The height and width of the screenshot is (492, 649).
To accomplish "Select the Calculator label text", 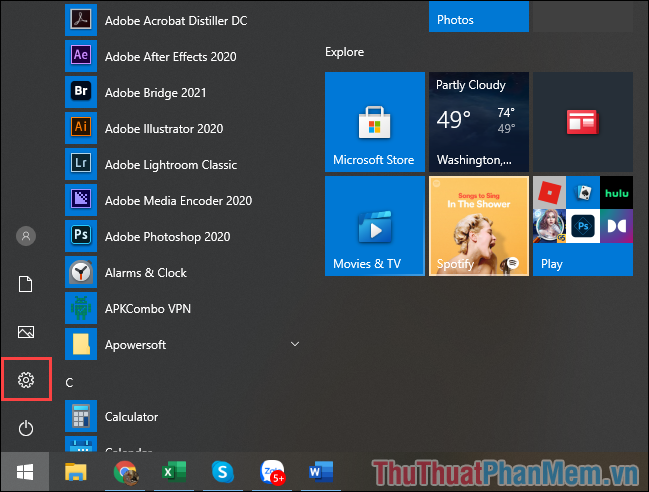I will click(x=131, y=417).
